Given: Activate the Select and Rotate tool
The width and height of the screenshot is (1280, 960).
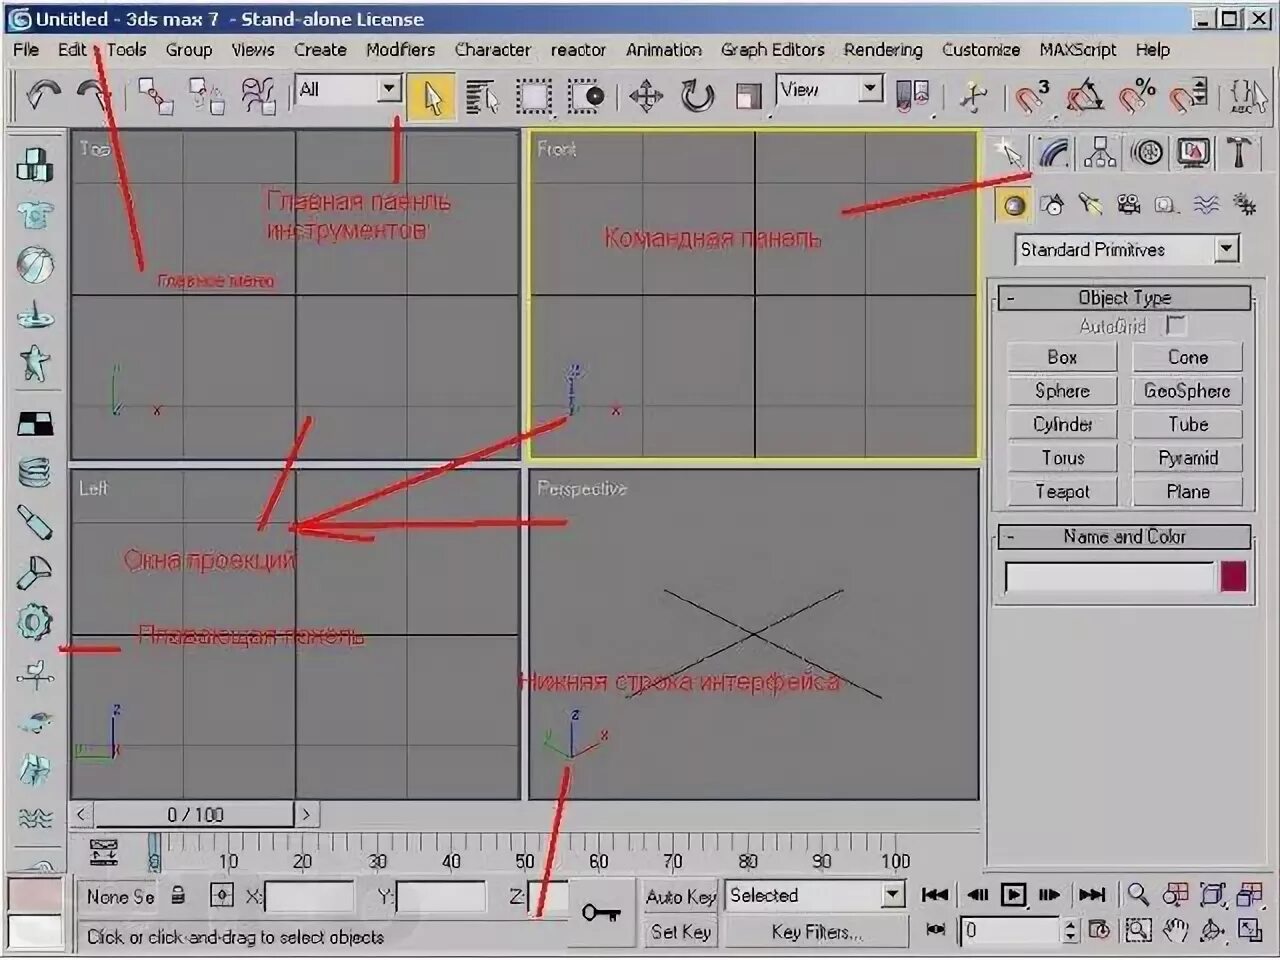Looking at the screenshot, I should [x=697, y=97].
